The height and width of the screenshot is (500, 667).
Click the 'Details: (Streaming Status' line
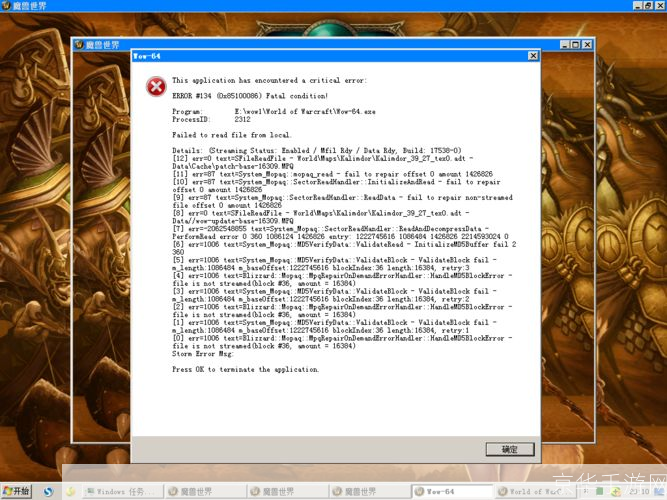(316, 151)
